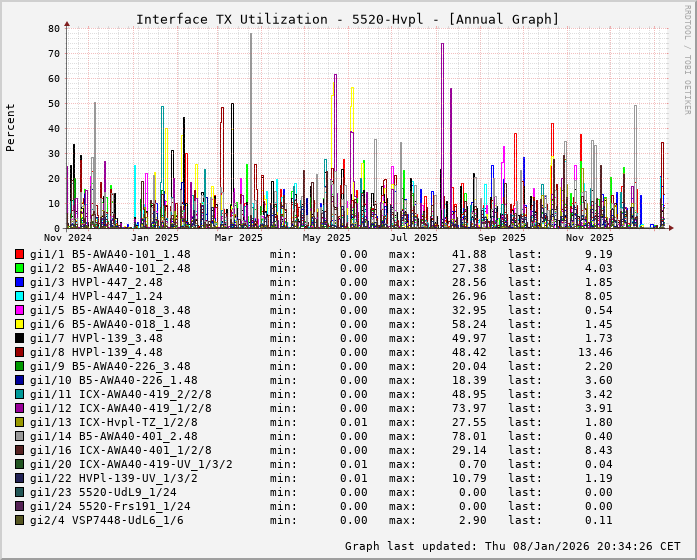
Task: Click the green swatch for gi1/2 B5-AWA40-101_2.48
Action: [20, 268]
